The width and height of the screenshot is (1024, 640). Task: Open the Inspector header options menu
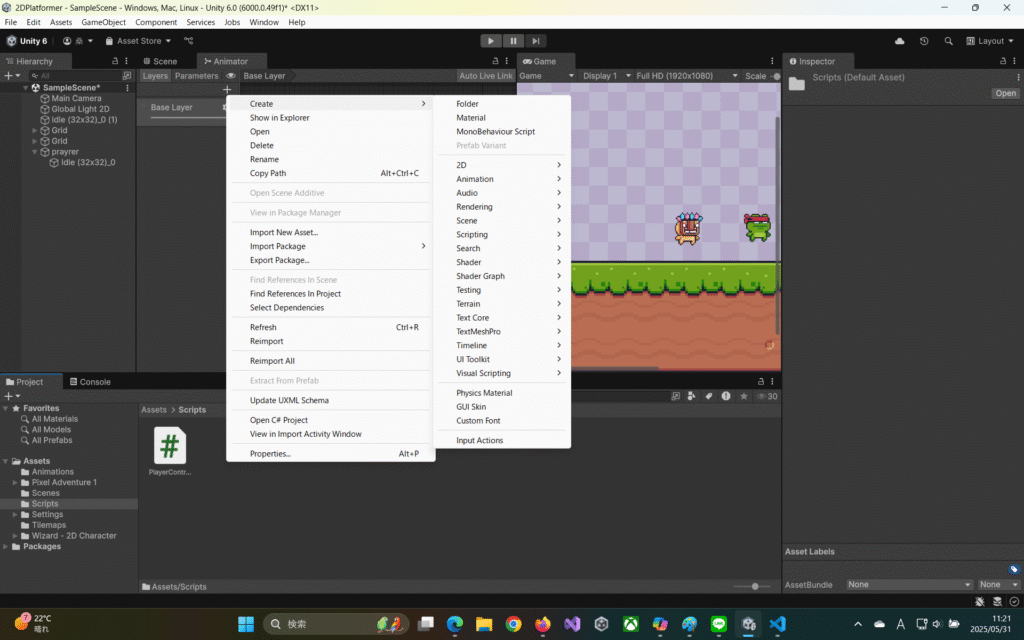coord(1017,77)
